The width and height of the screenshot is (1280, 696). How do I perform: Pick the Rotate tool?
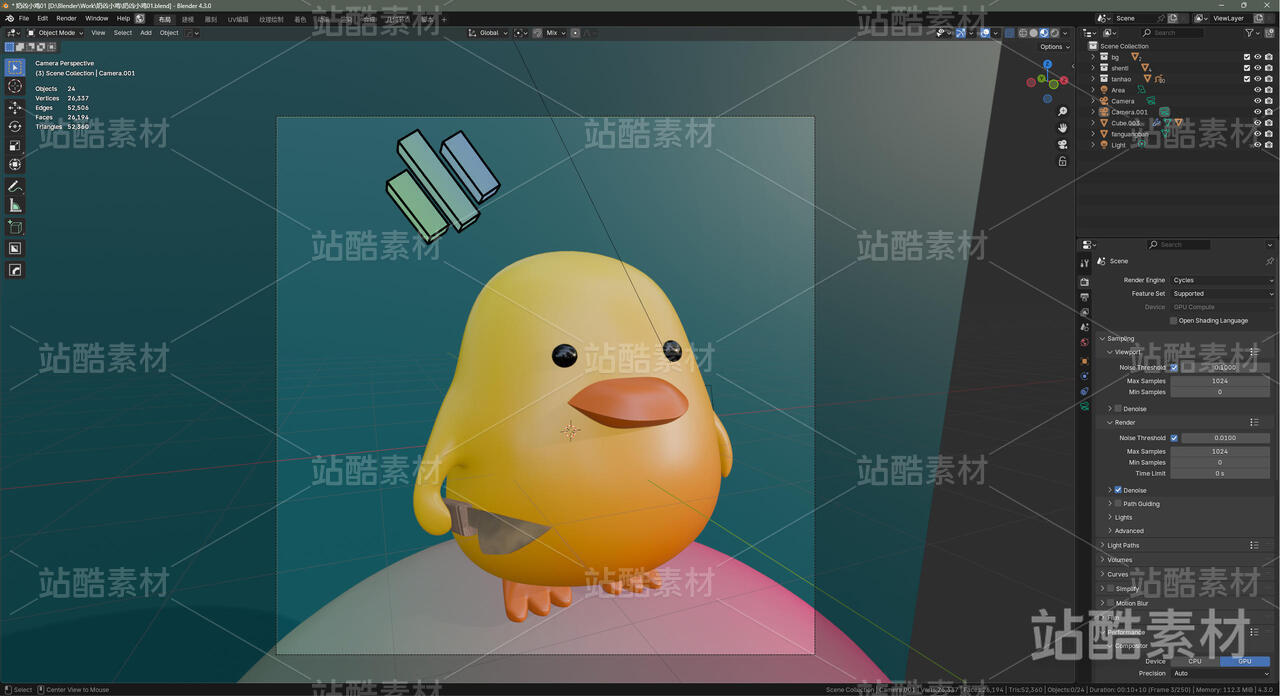pos(15,126)
